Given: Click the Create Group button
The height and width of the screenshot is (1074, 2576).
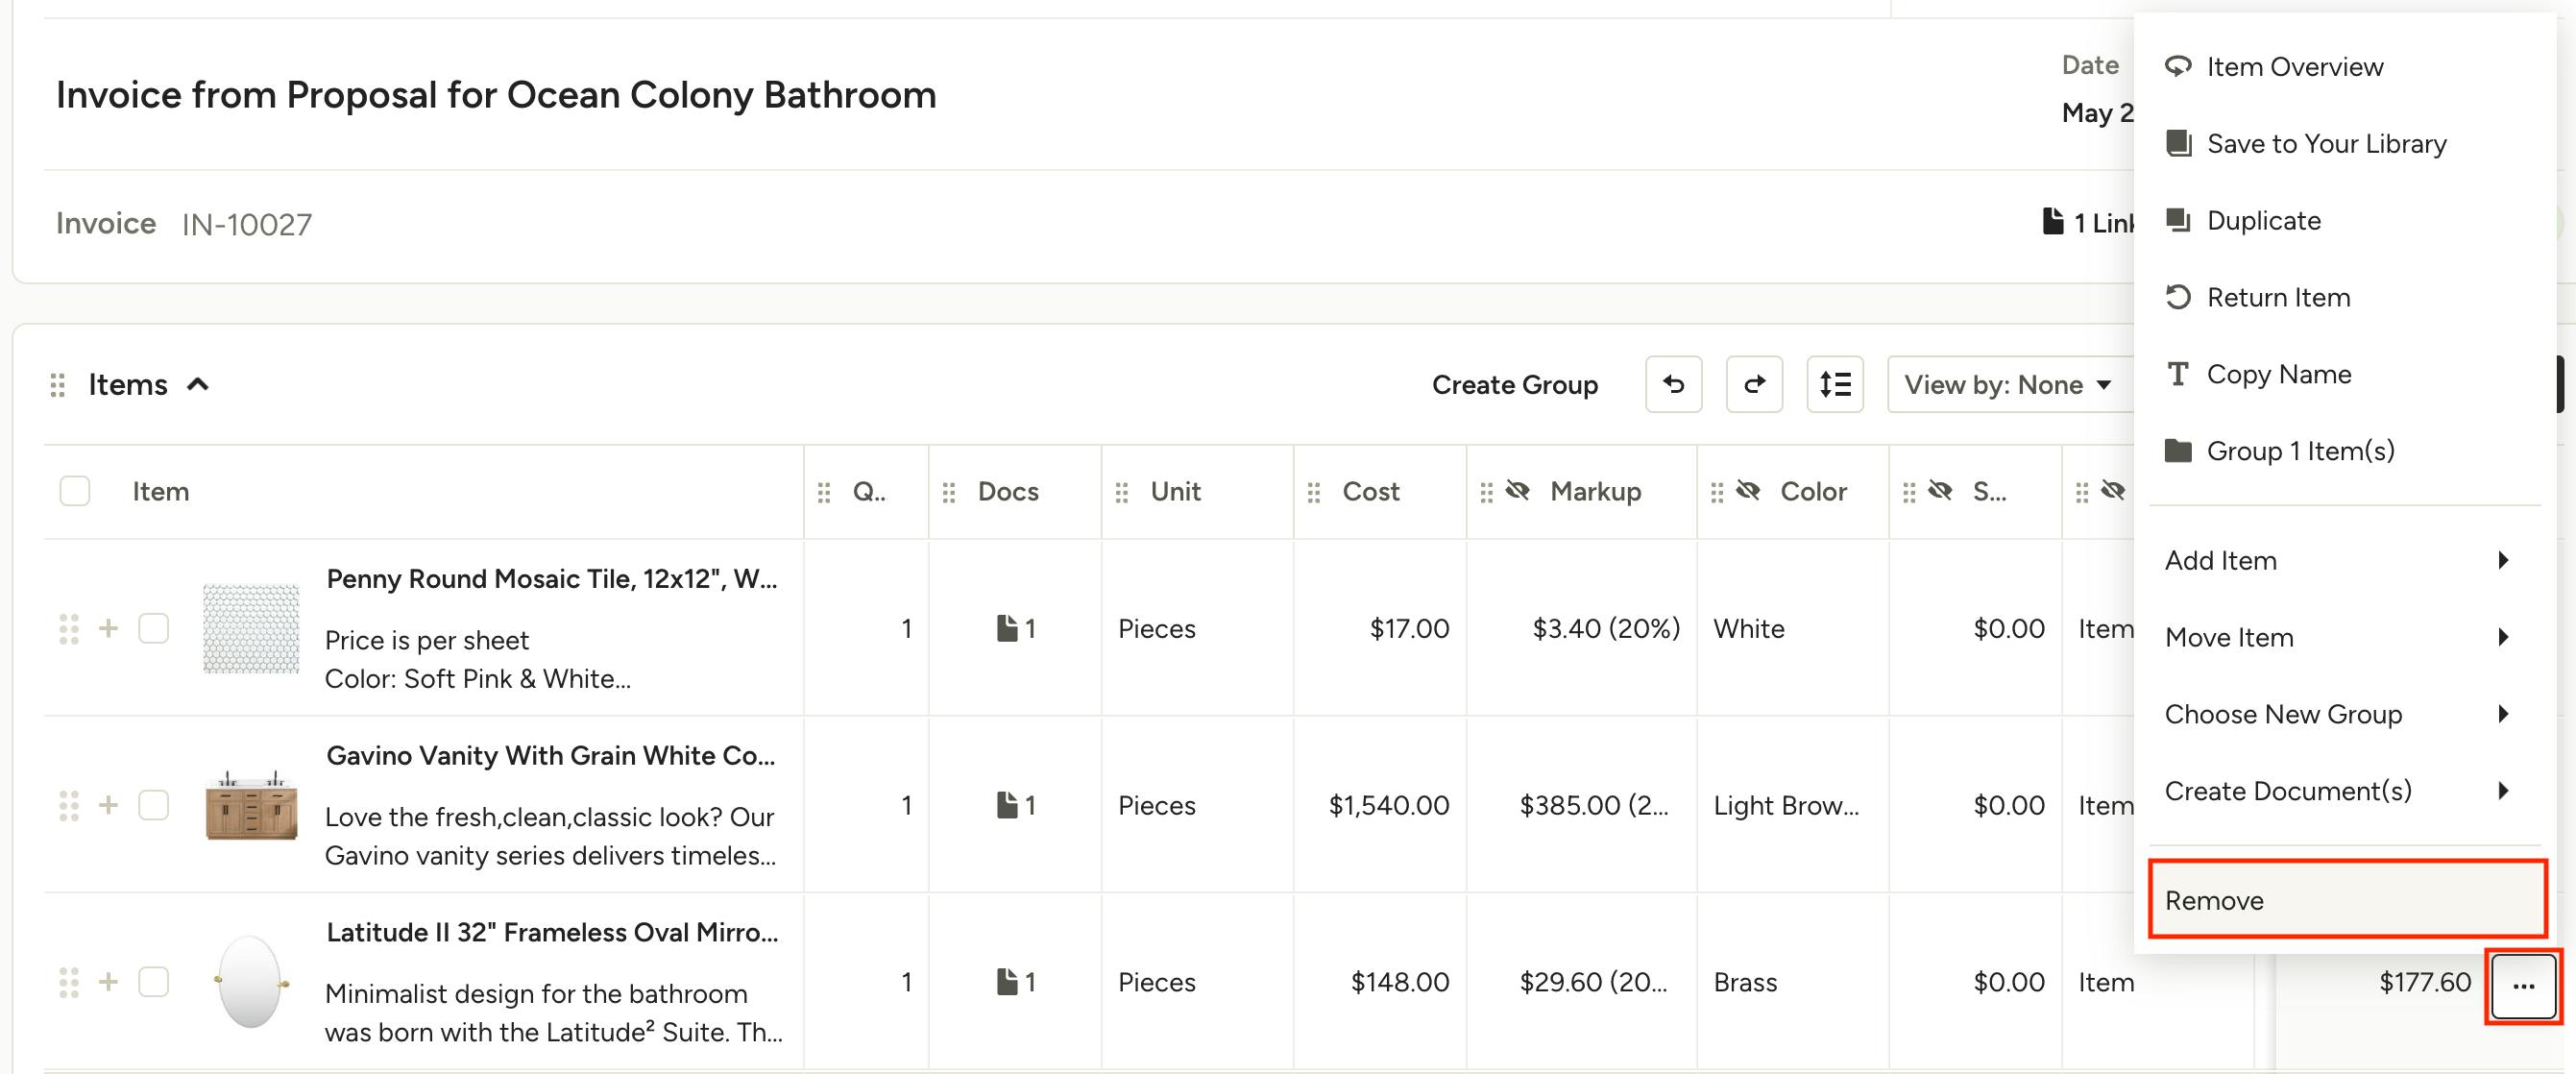Looking at the screenshot, I should [x=1514, y=385].
